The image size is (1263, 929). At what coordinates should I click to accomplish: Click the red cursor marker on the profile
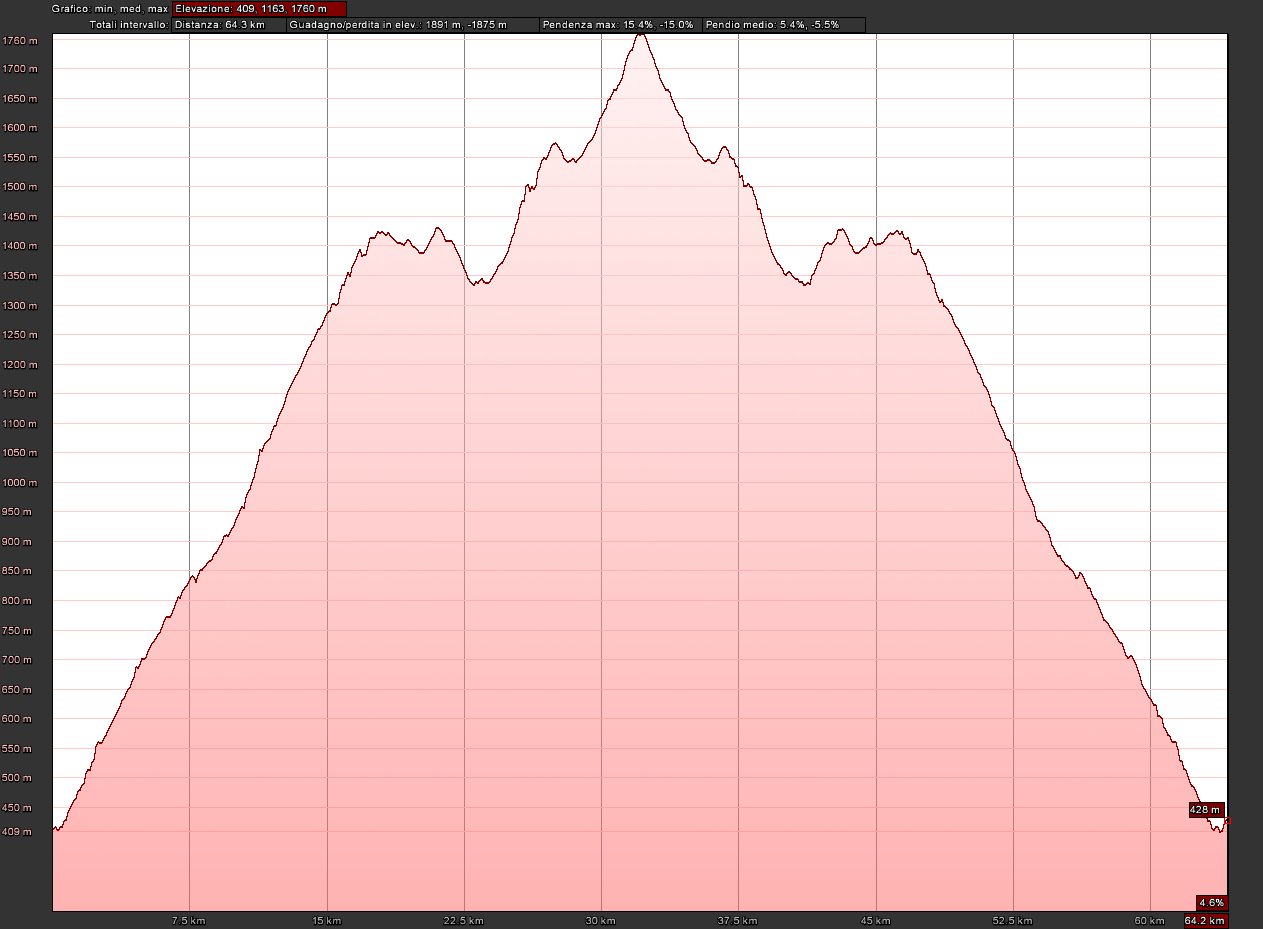pos(1226,821)
